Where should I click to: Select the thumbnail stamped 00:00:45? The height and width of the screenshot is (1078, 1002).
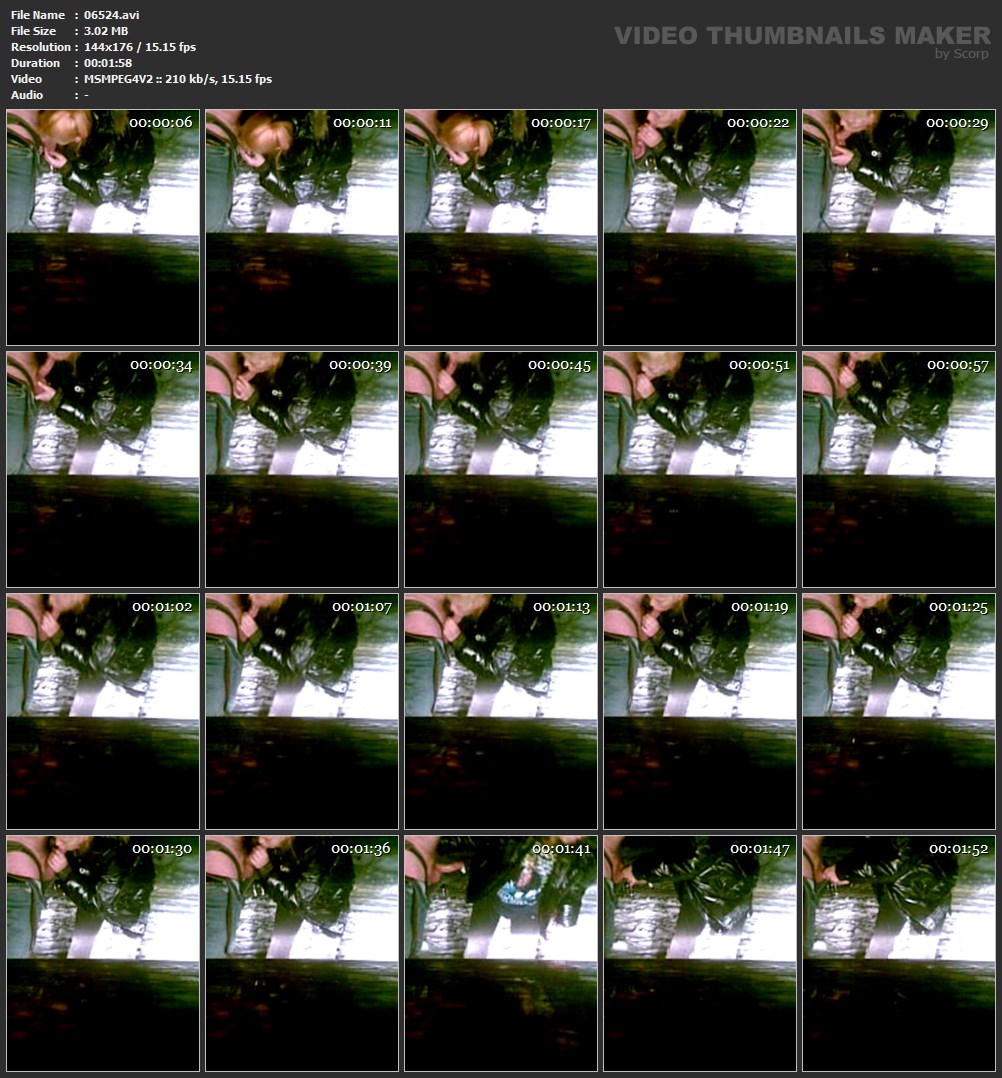501,470
